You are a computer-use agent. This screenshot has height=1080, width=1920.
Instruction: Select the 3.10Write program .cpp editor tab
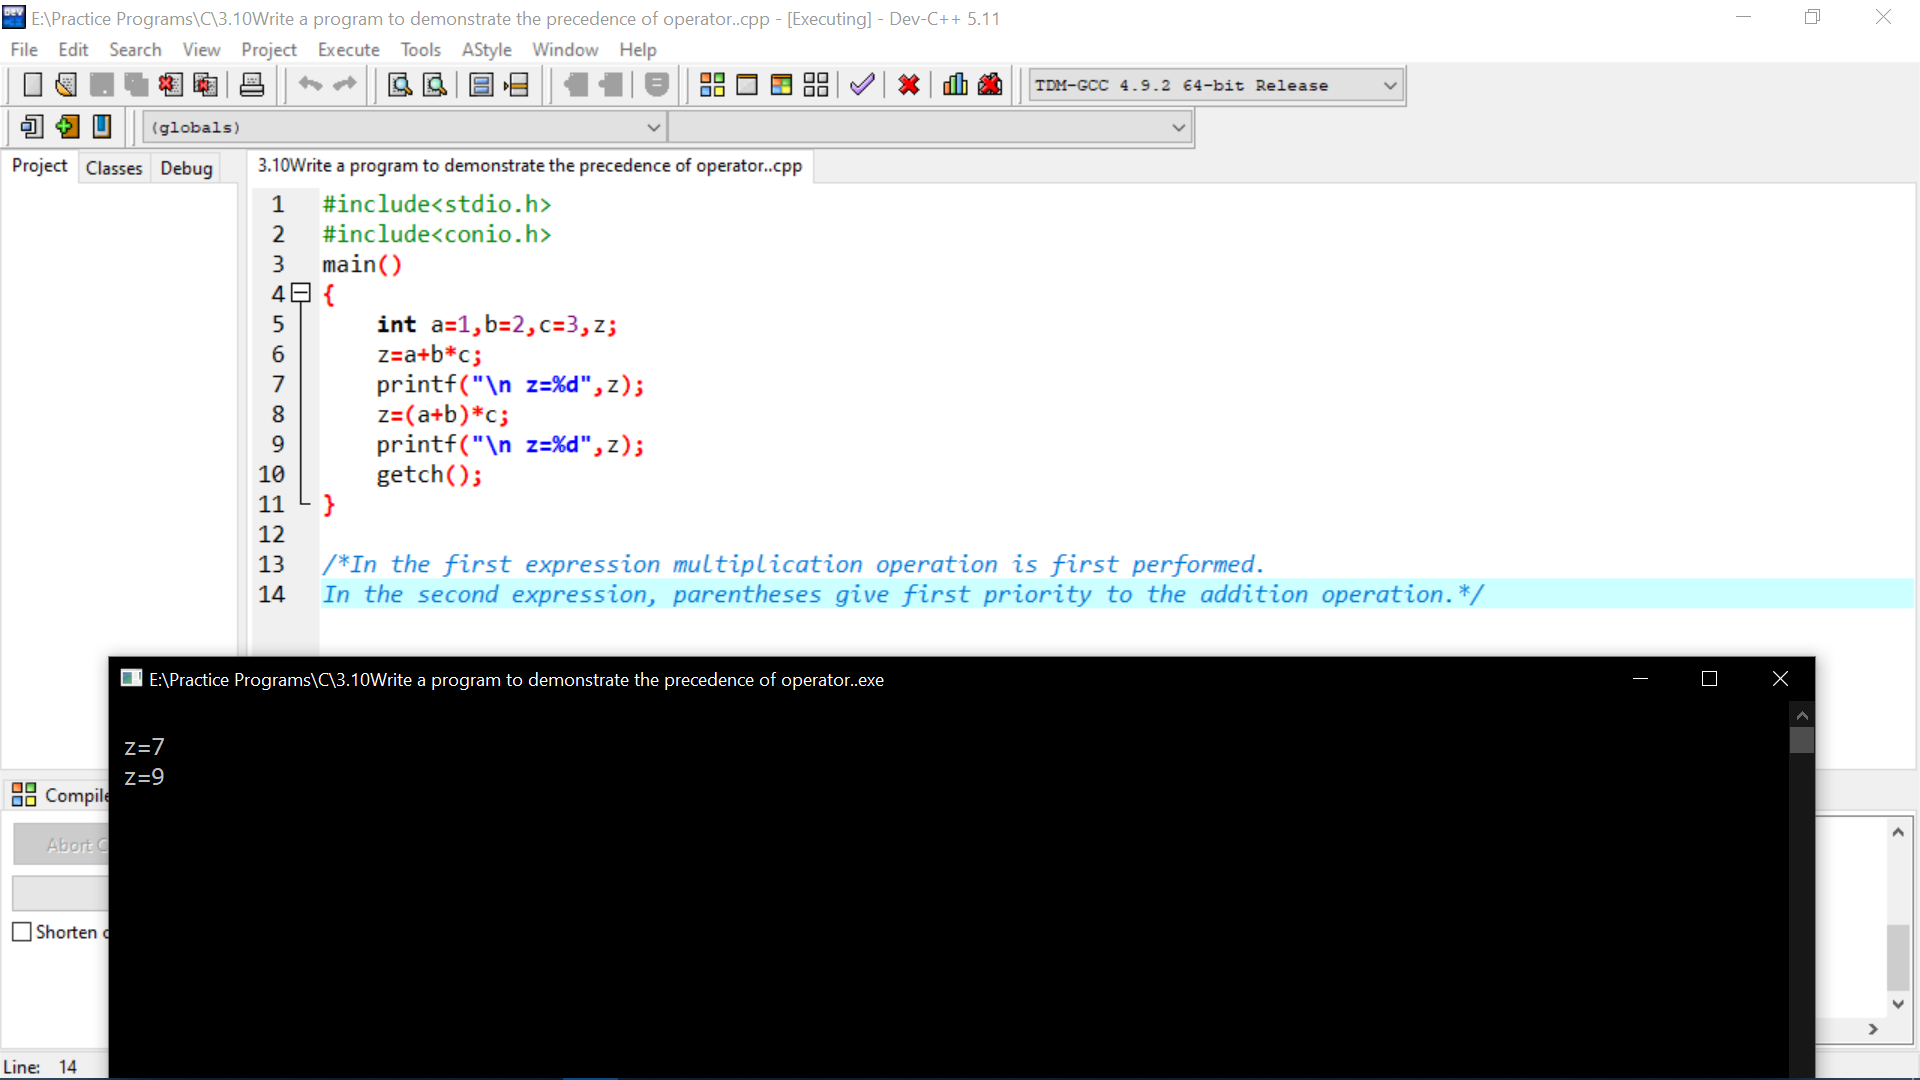point(530,166)
